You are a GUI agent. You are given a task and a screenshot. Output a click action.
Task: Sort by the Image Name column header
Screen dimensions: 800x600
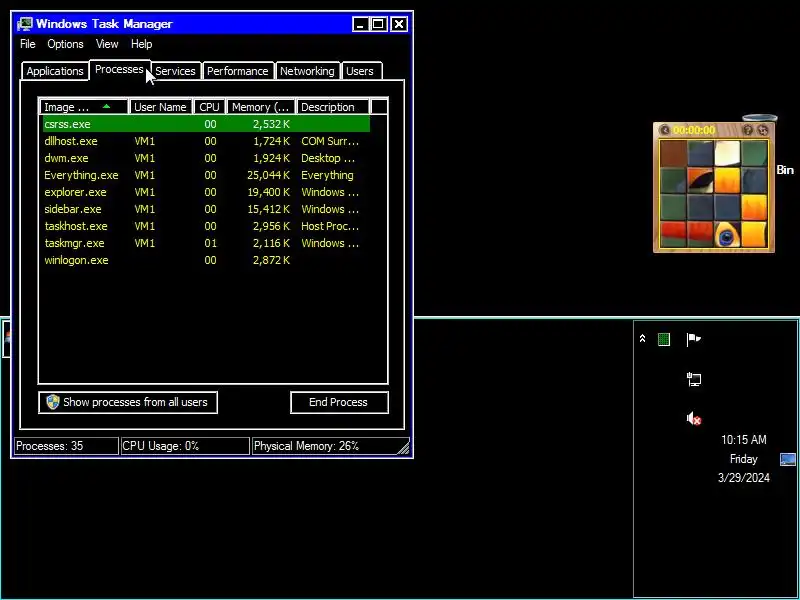click(x=84, y=107)
